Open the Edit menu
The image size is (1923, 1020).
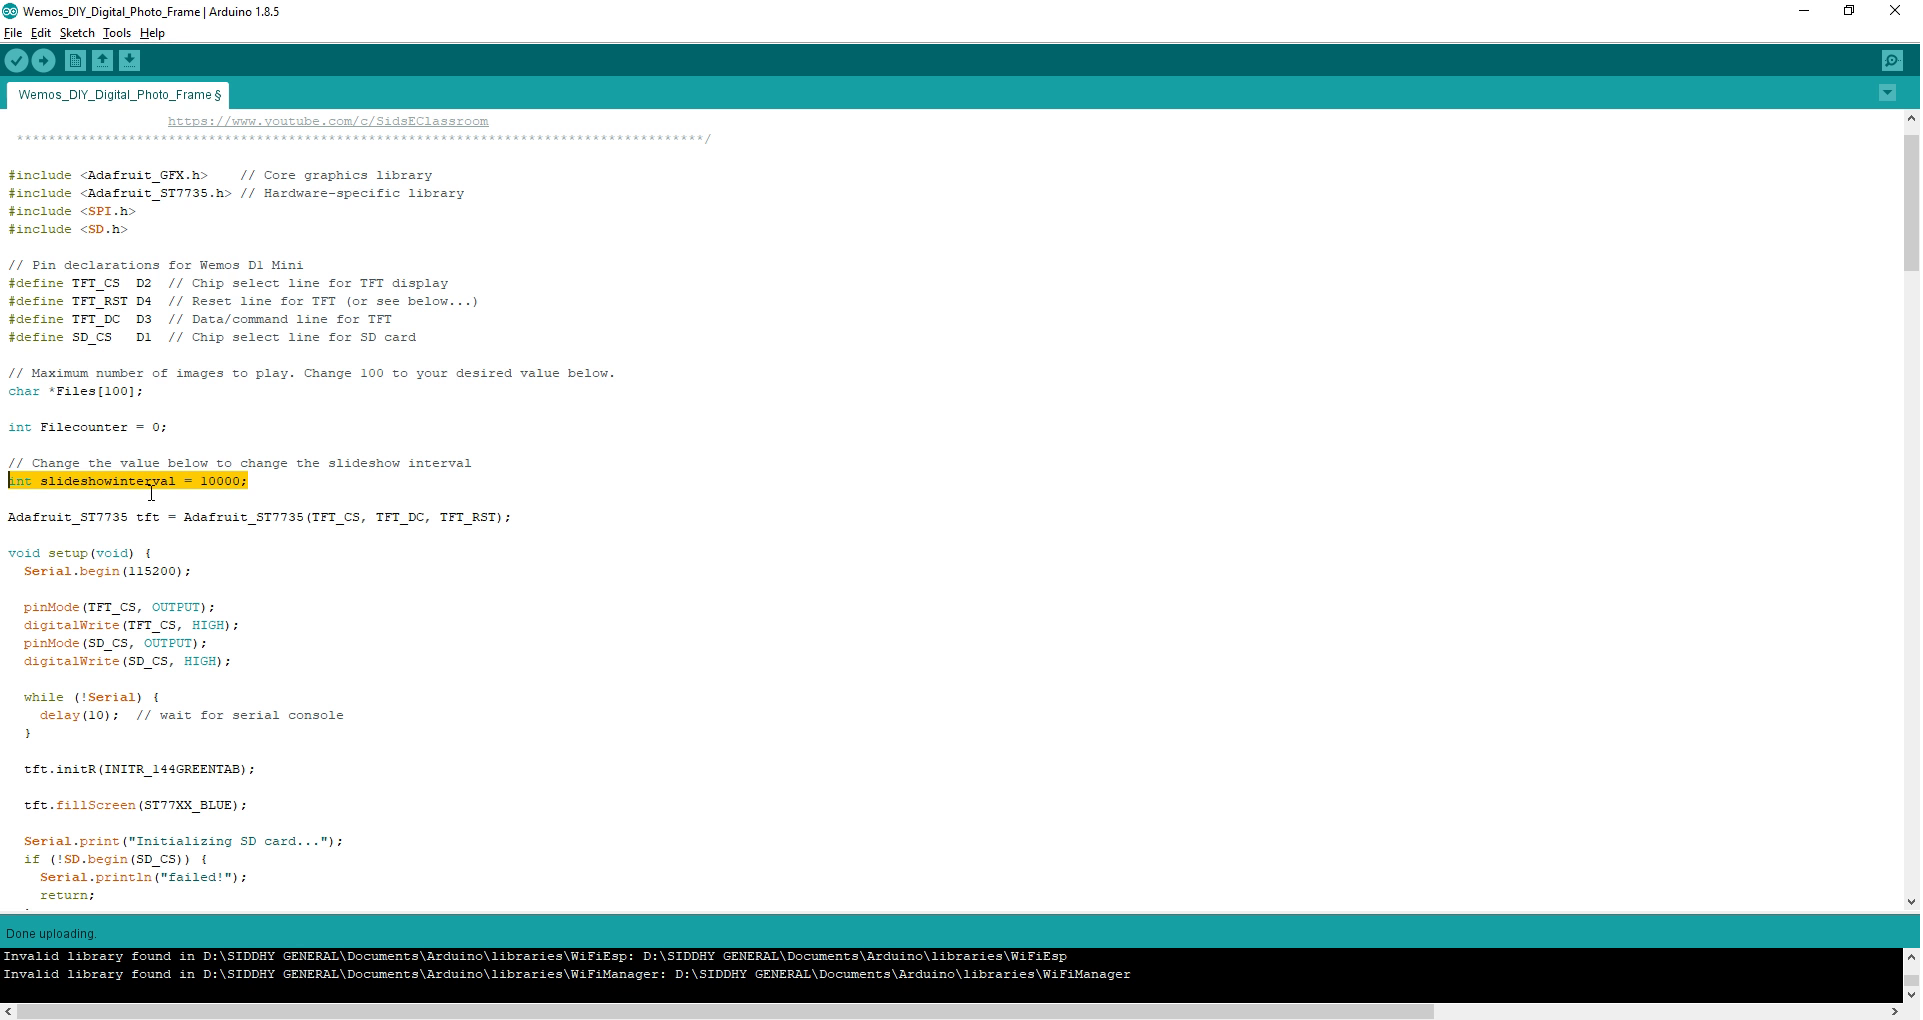[x=41, y=33]
